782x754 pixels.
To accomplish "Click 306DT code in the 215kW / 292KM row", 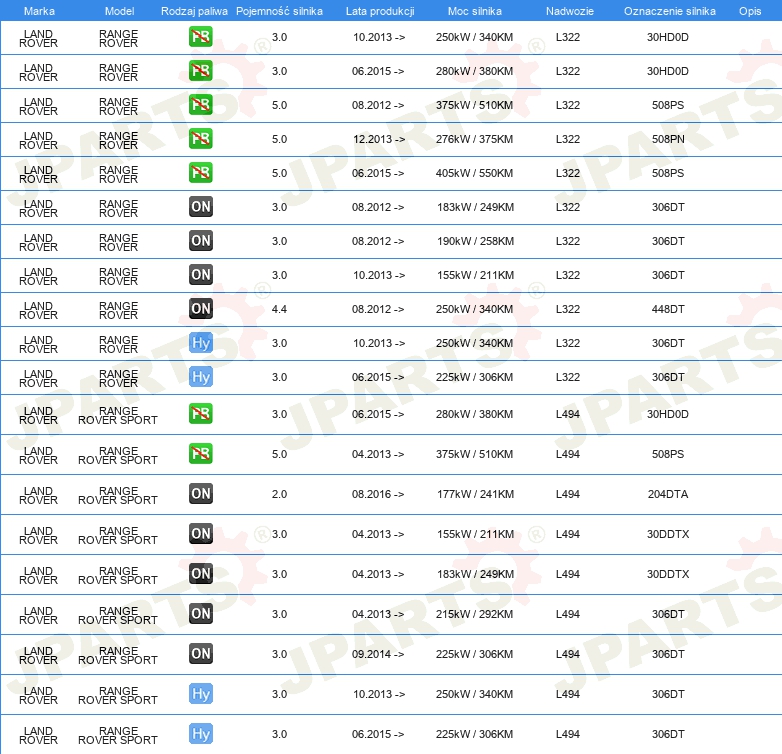I will [x=668, y=614].
